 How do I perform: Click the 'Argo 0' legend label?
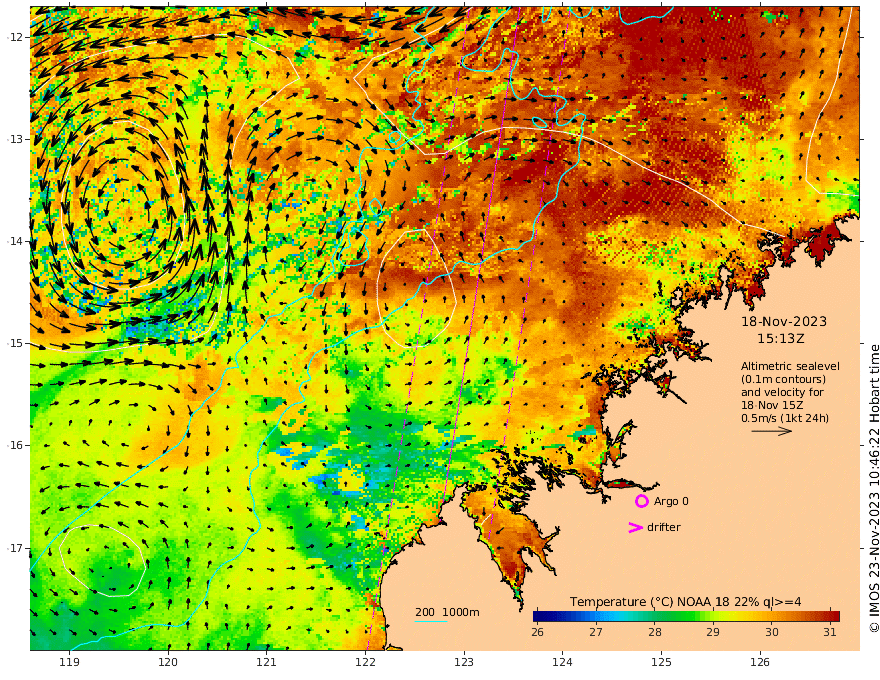coord(671,501)
